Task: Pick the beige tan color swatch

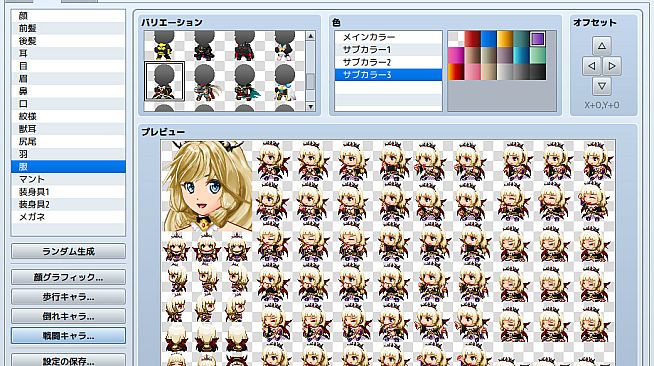Action: (488, 72)
